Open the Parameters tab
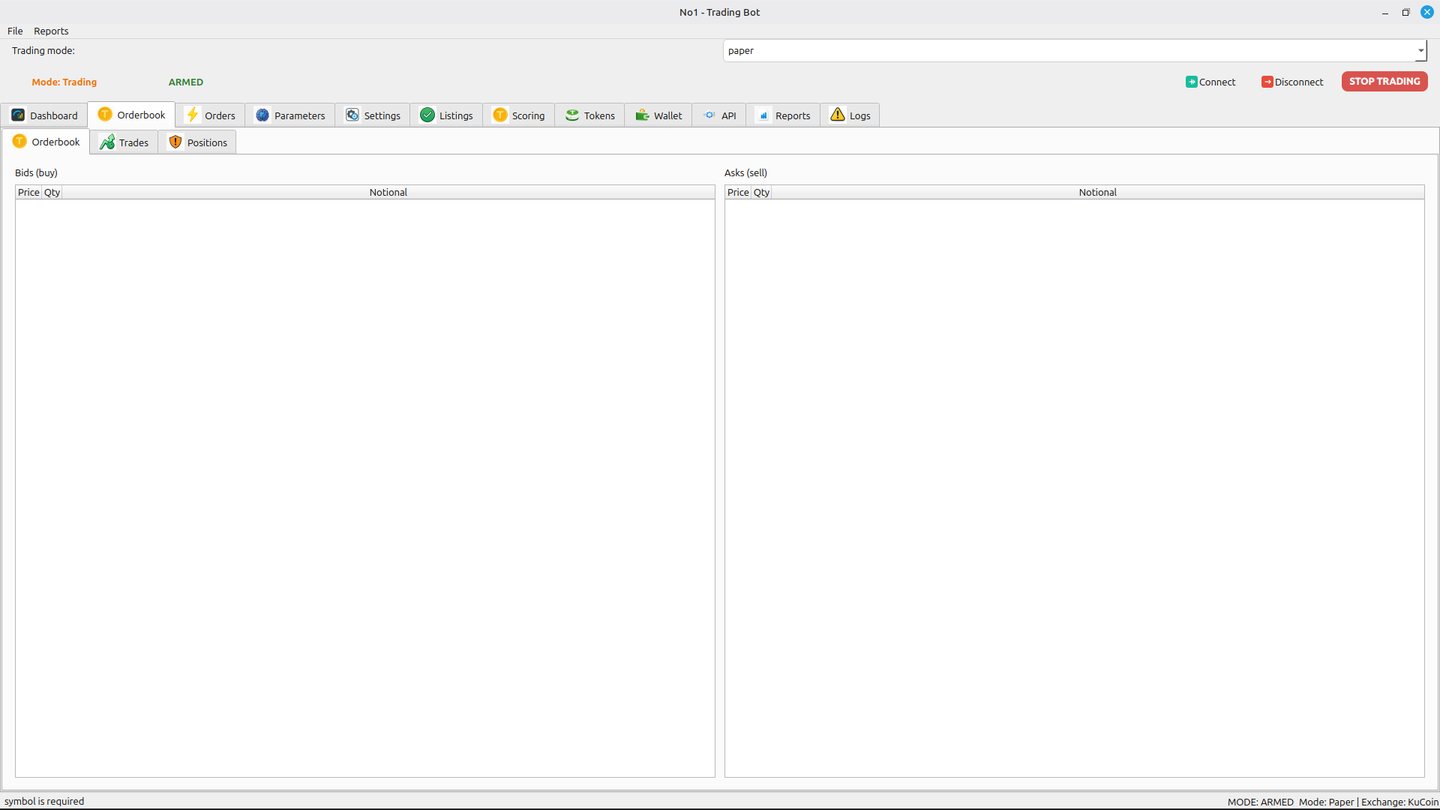This screenshot has width=1440, height=810. click(290, 115)
